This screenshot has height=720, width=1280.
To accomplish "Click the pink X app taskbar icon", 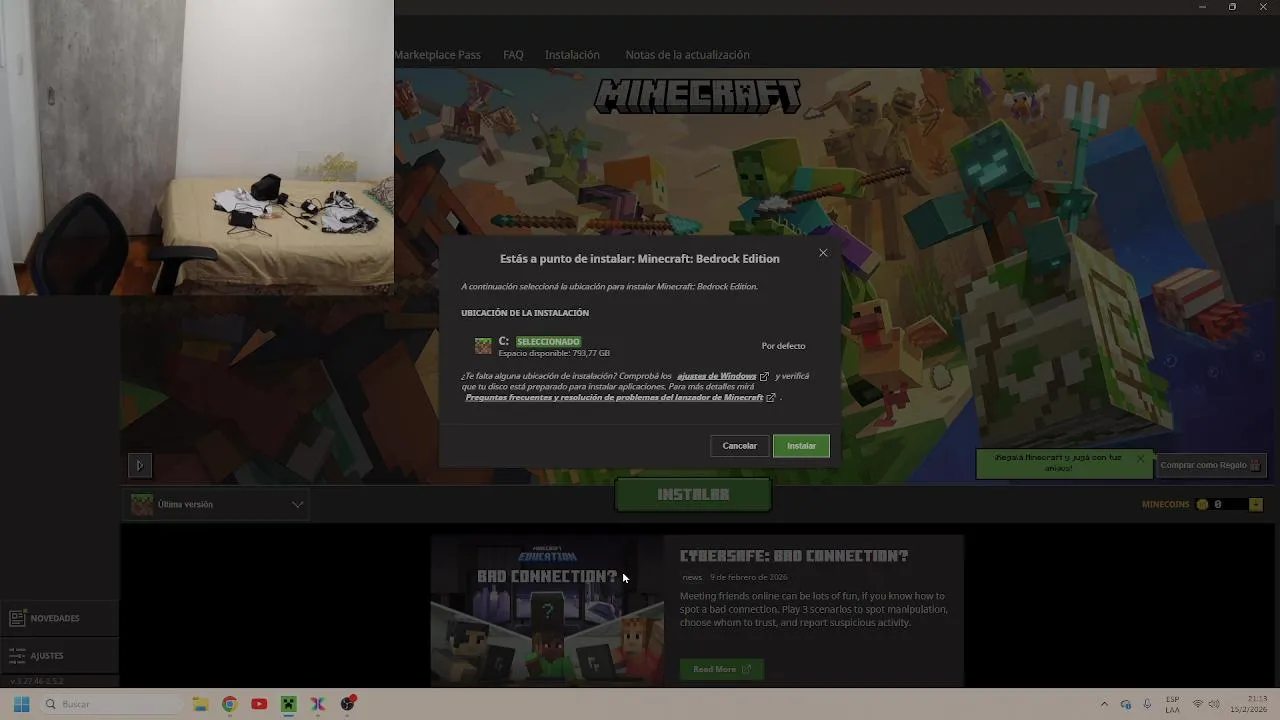I will tap(318, 704).
